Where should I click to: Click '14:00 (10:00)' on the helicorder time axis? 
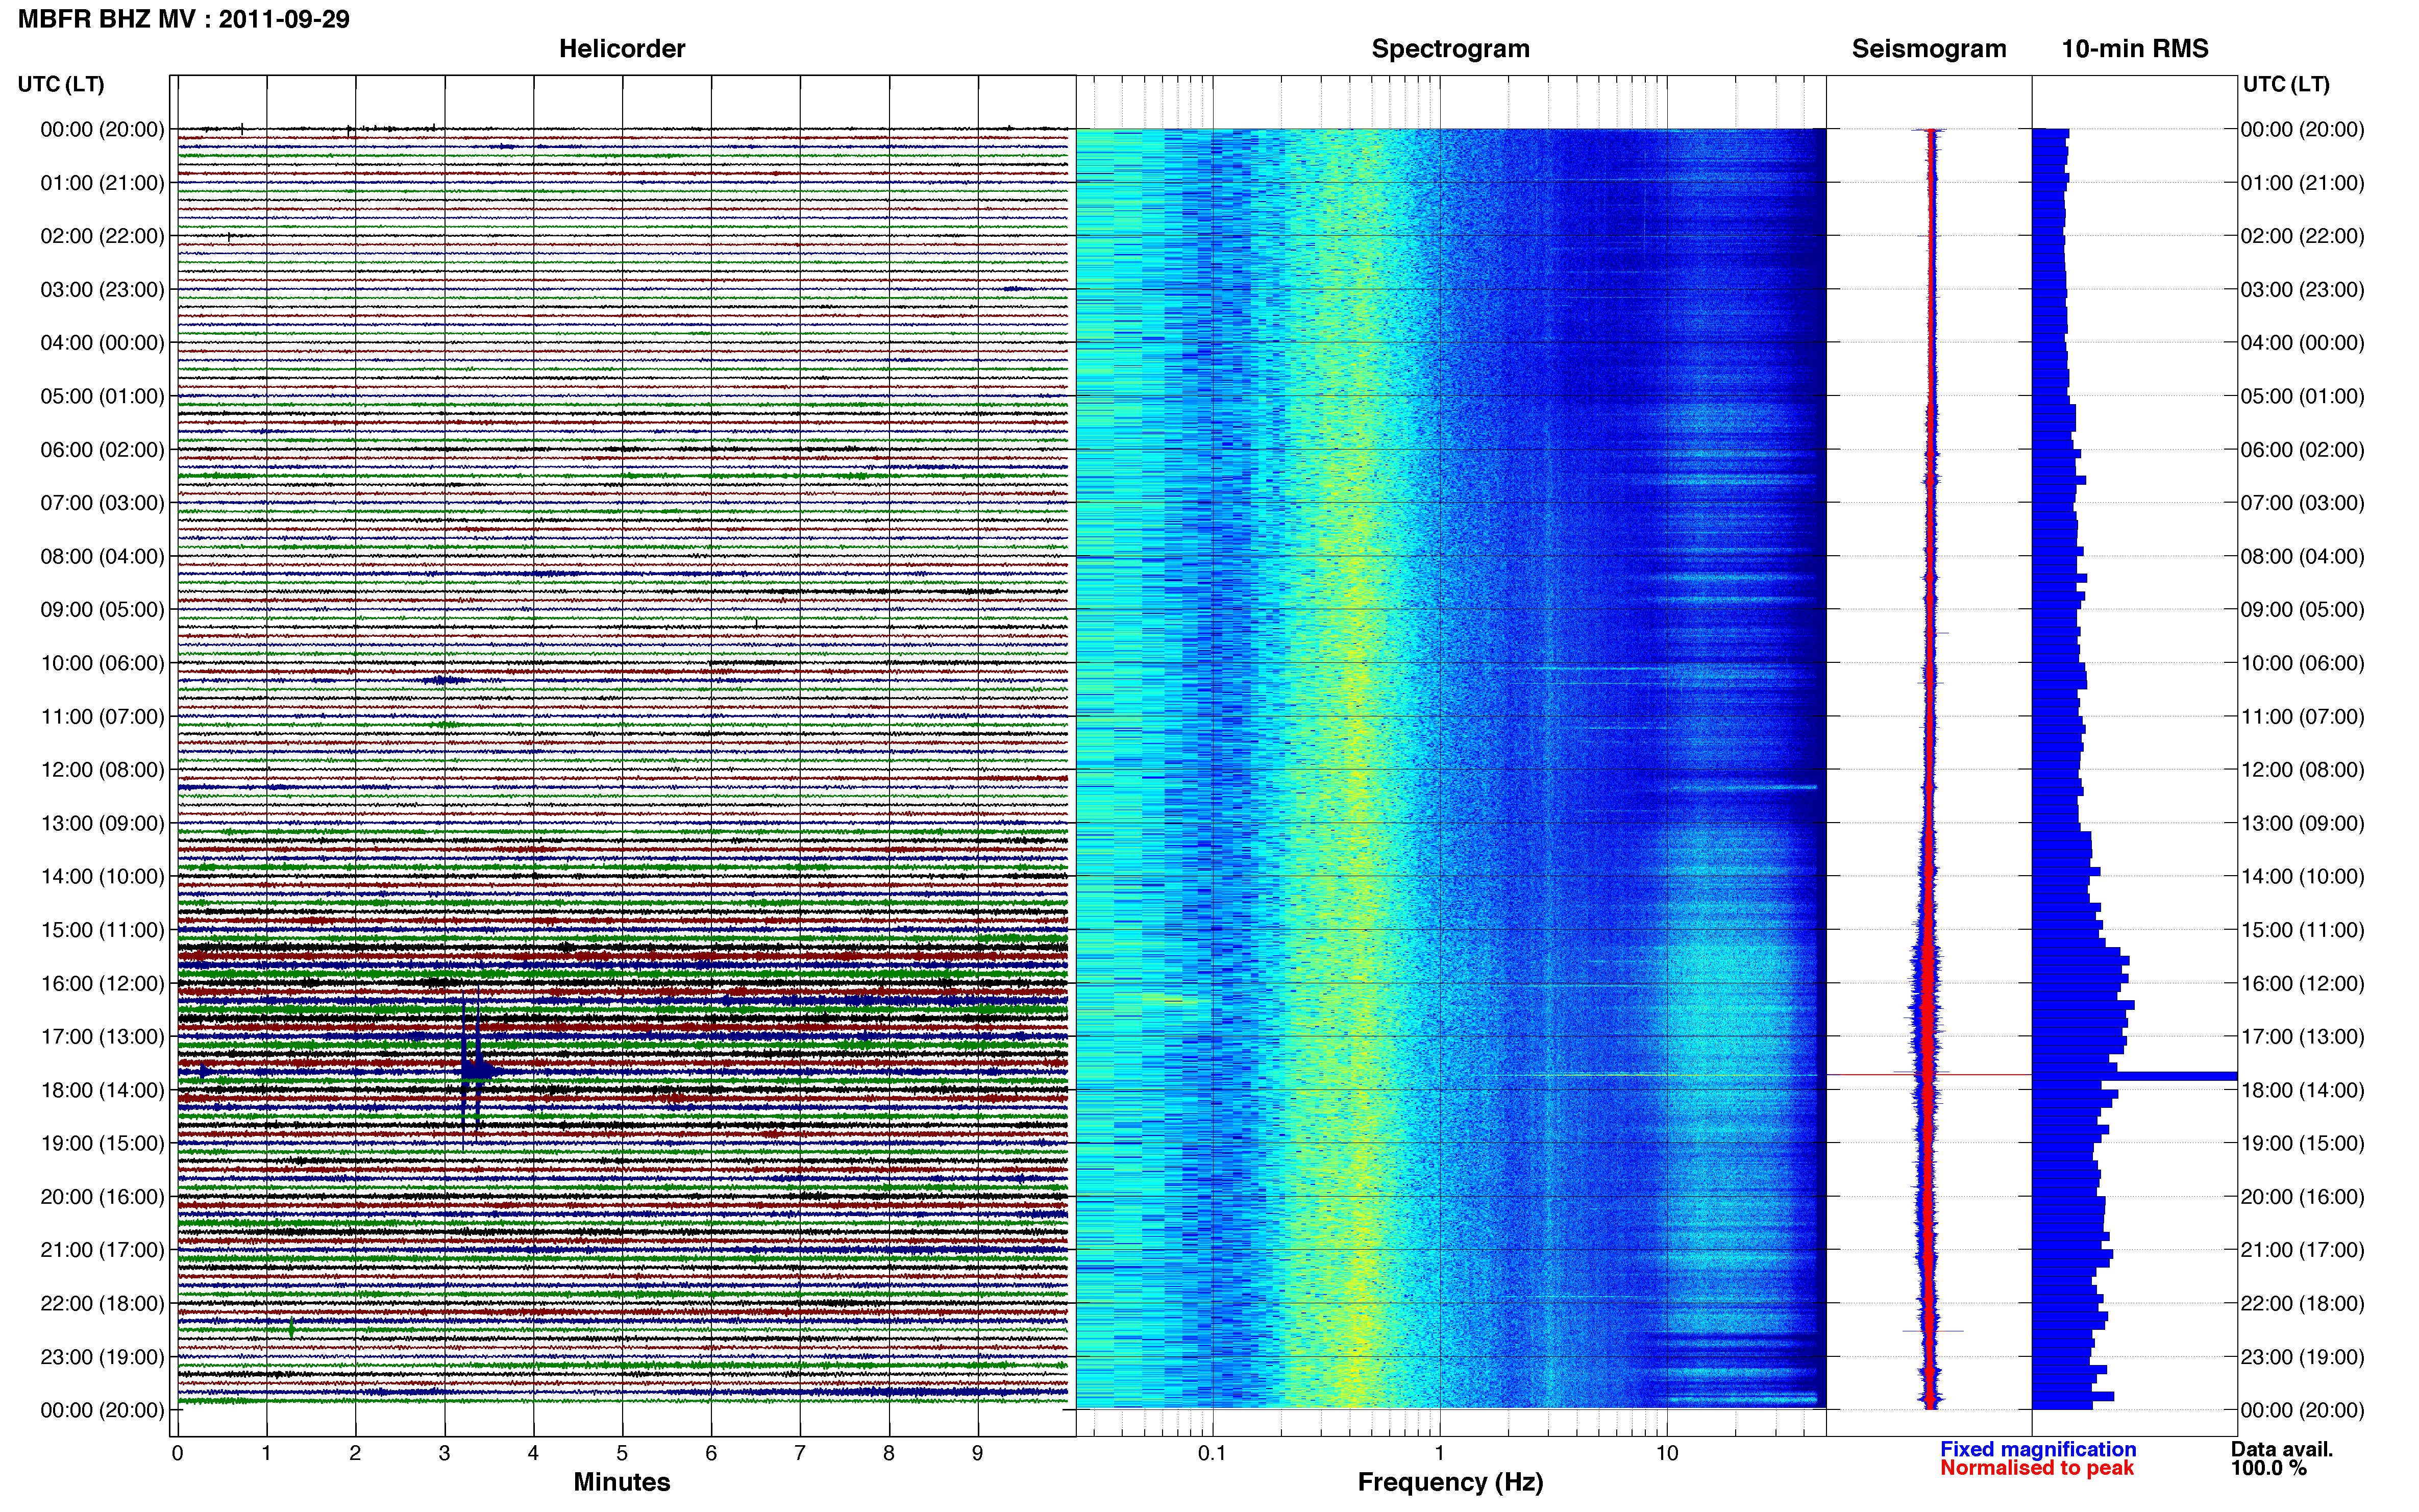coord(102,877)
